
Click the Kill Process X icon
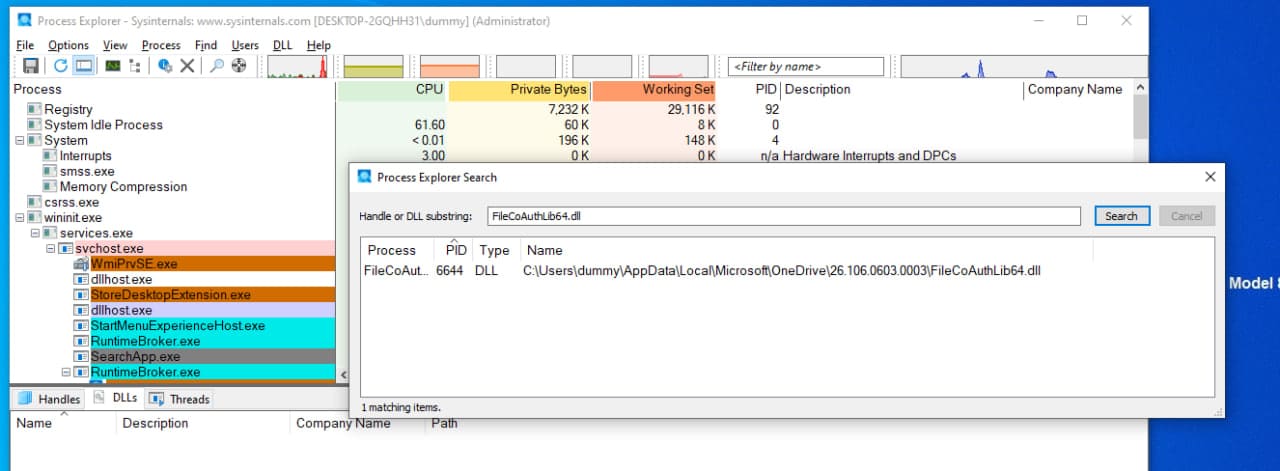187,66
